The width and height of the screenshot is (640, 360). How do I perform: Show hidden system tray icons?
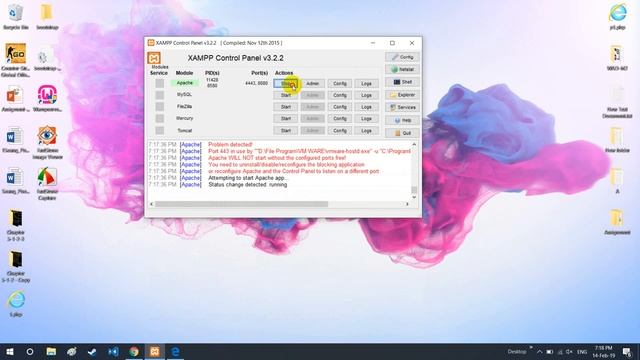tap(540, 352)
